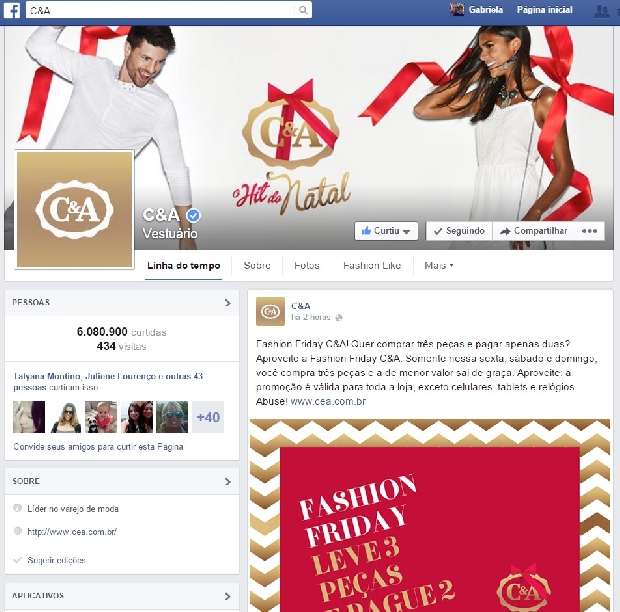Image resolution: width=620 pixels, height=612 pixels.
Task: Open the three-dots more actions button
Action: pyautogui.click(x=589, y=231)
